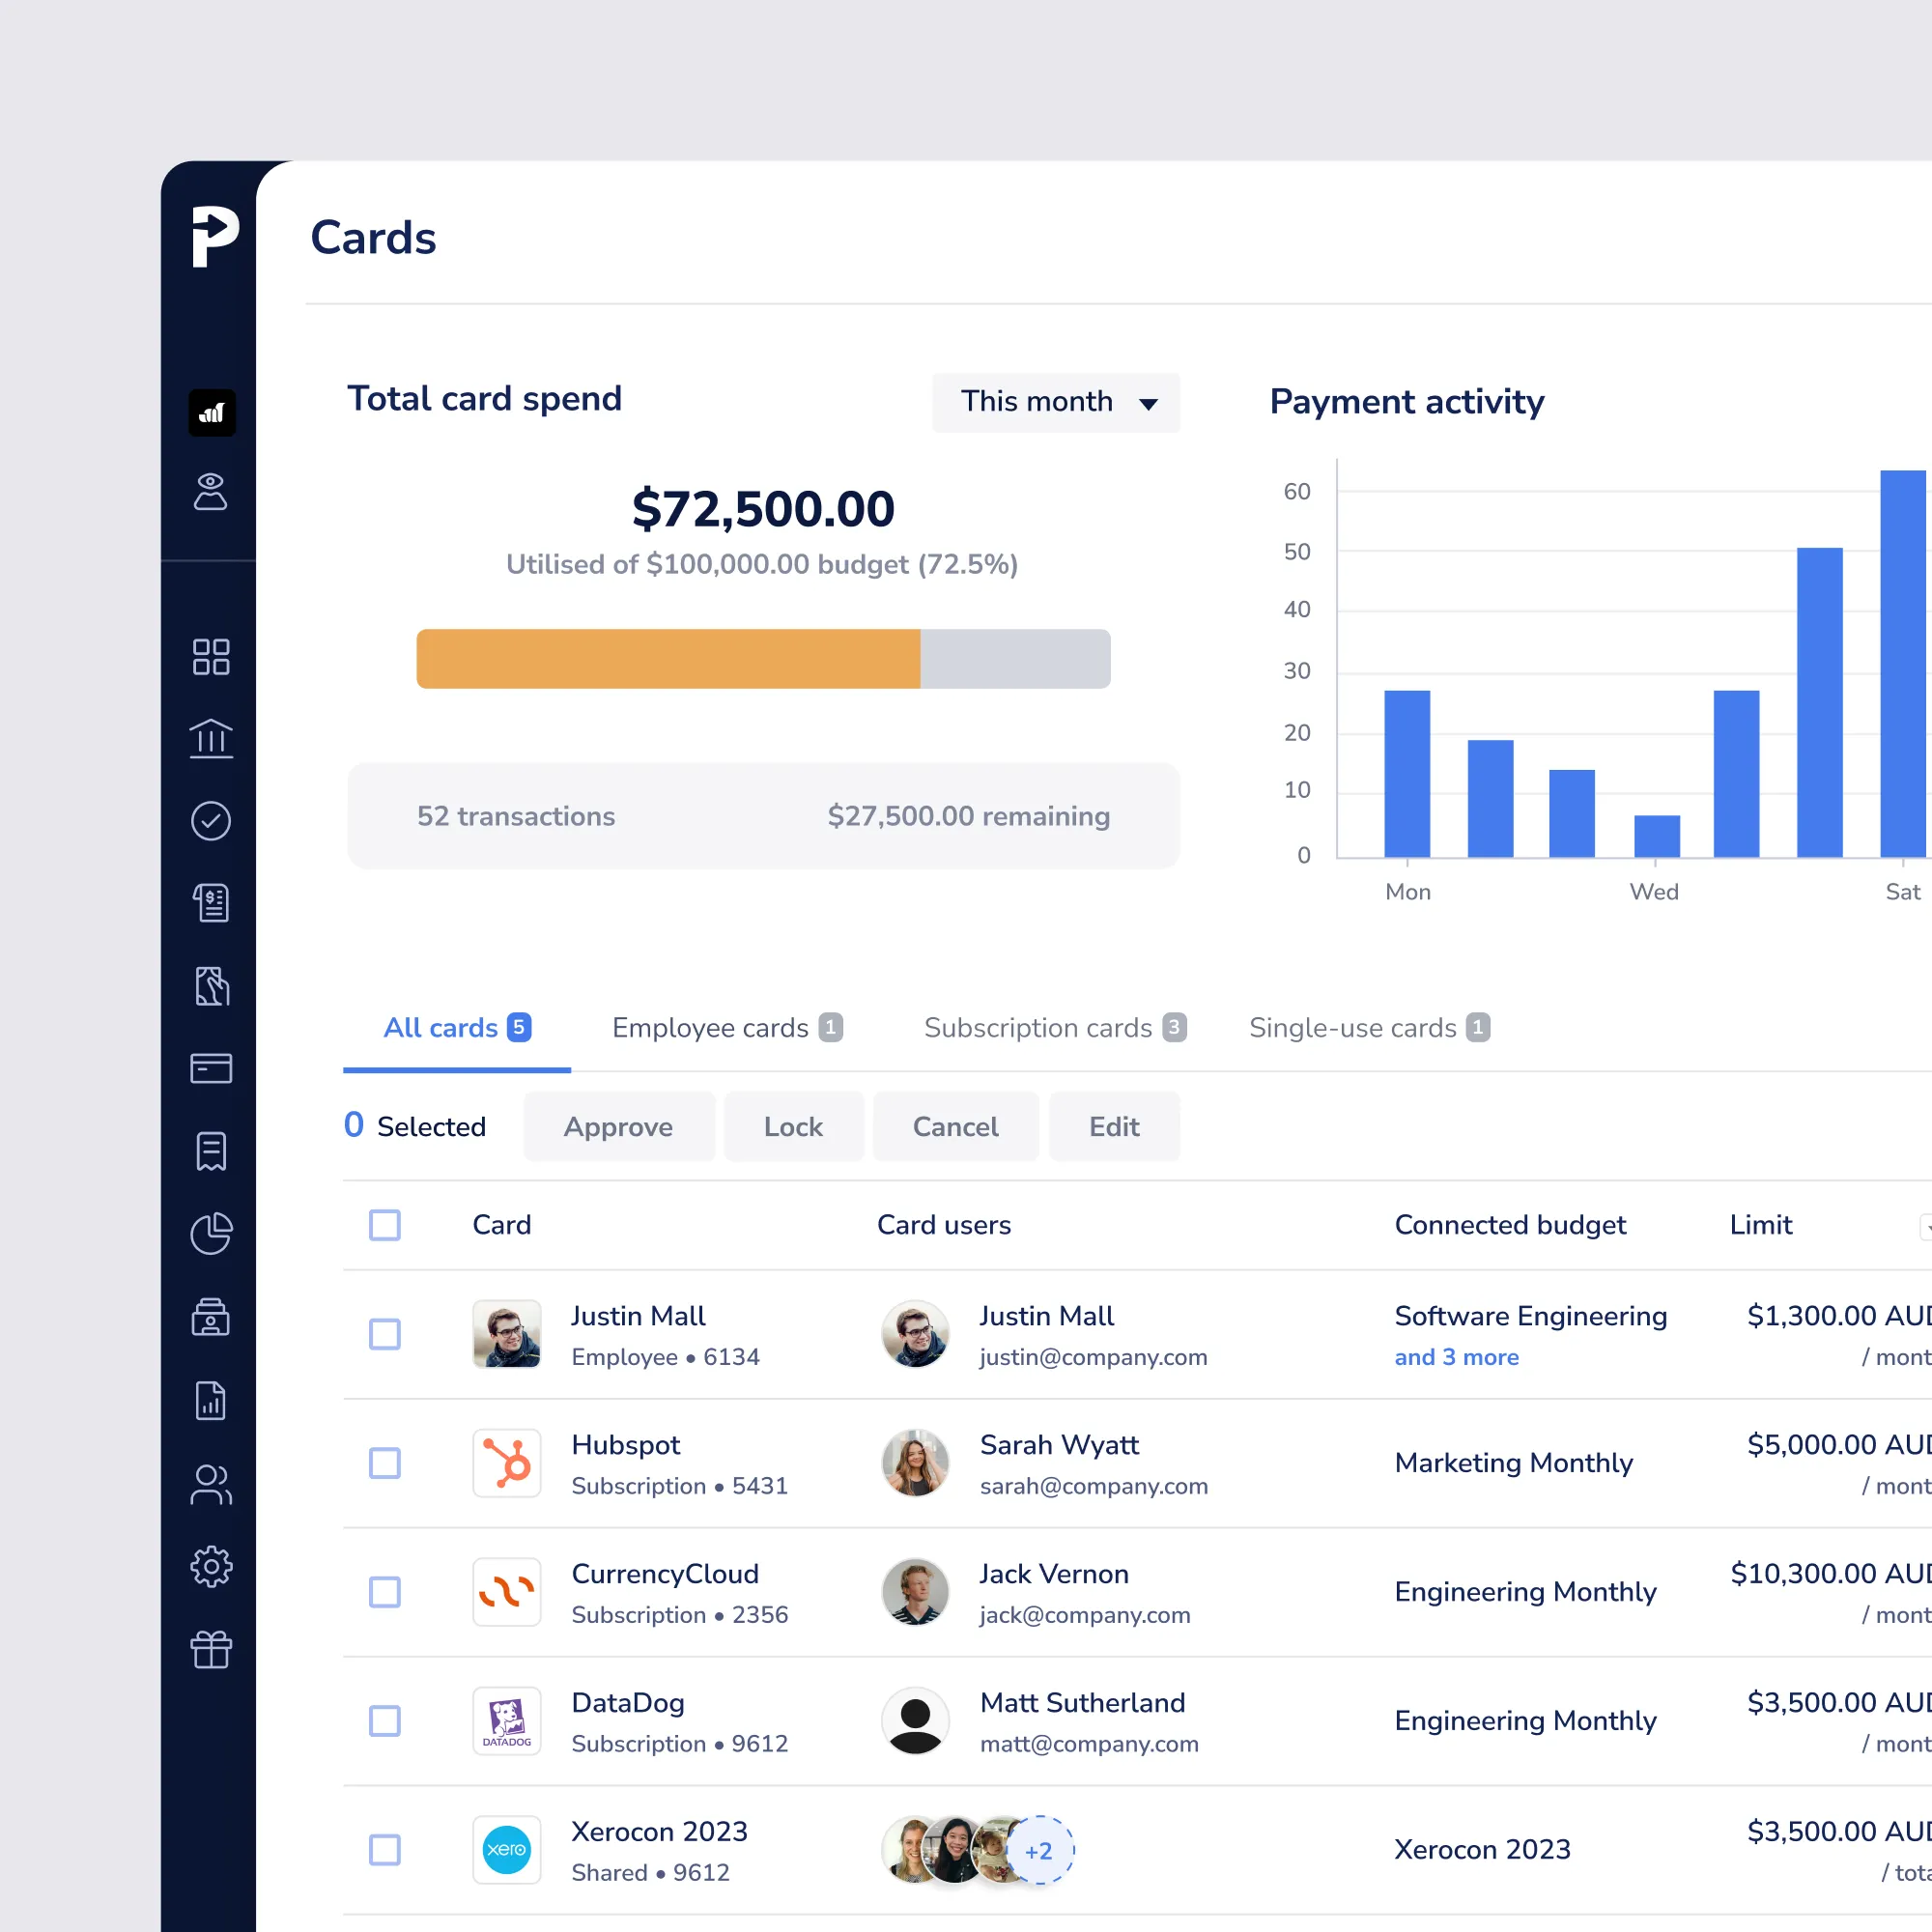Viewport: 1932px width, 1932px height.
Task: Expand the +2 additional card users bubble
Action: 1039,1850
